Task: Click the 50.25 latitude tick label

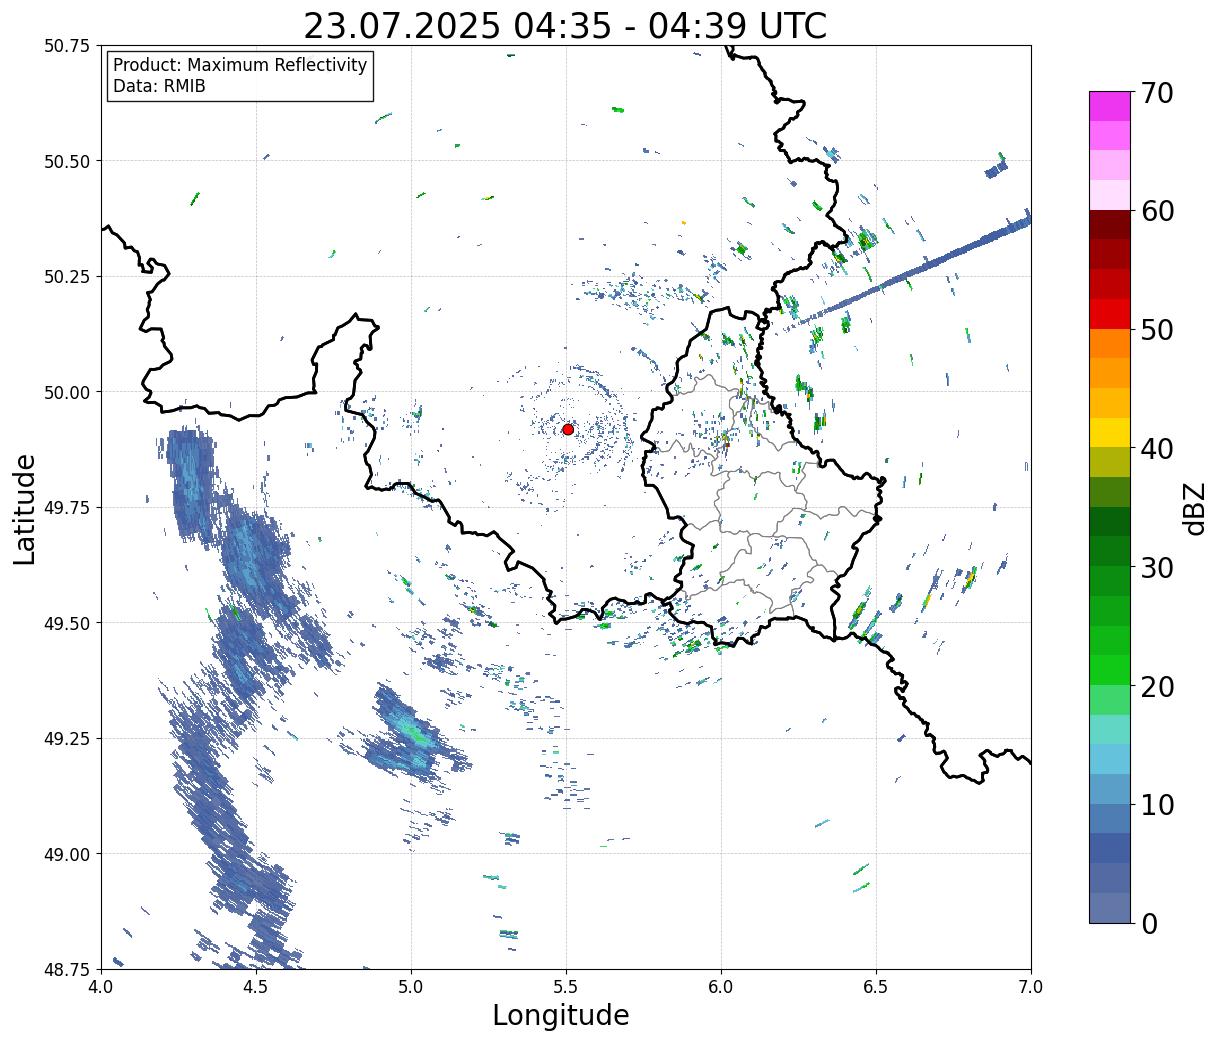Action: click(67, 277)
